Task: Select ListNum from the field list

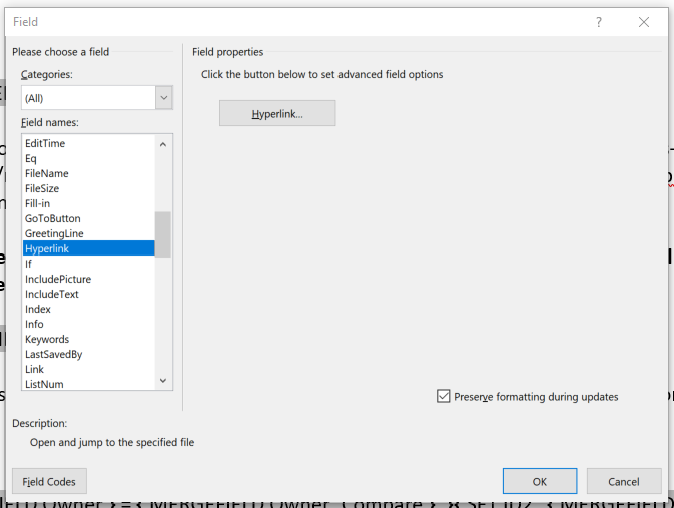Action: tap(45, 384)
